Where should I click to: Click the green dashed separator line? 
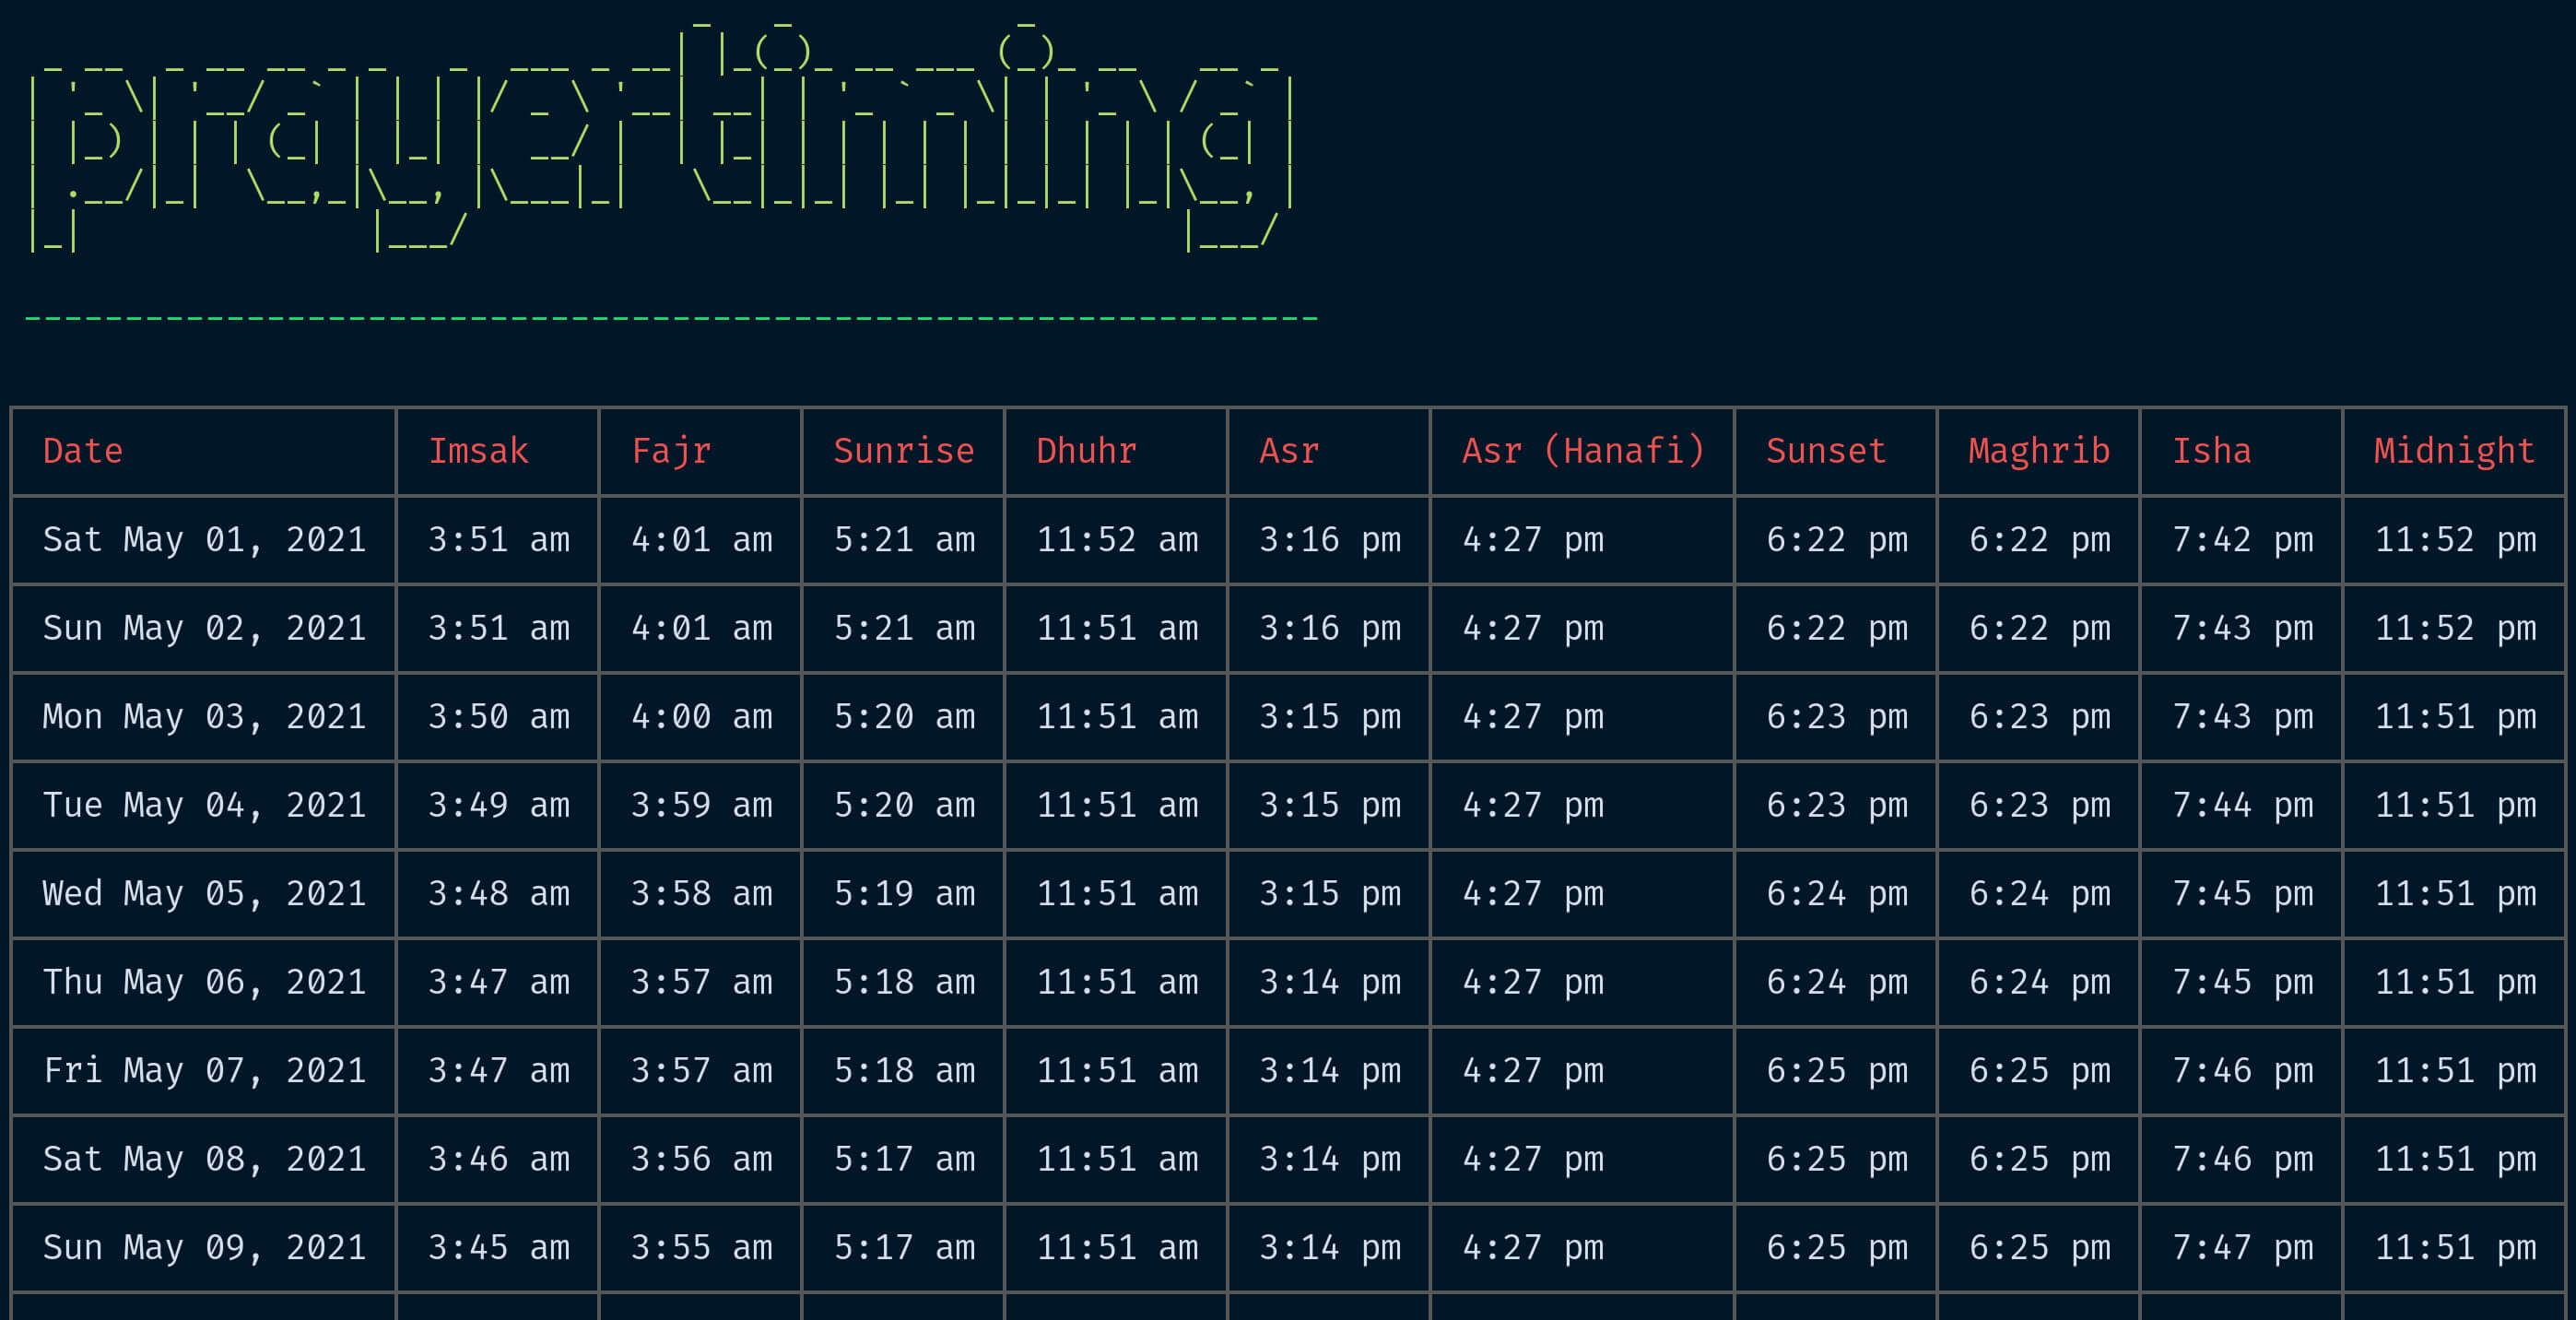(x=670, y=318)
